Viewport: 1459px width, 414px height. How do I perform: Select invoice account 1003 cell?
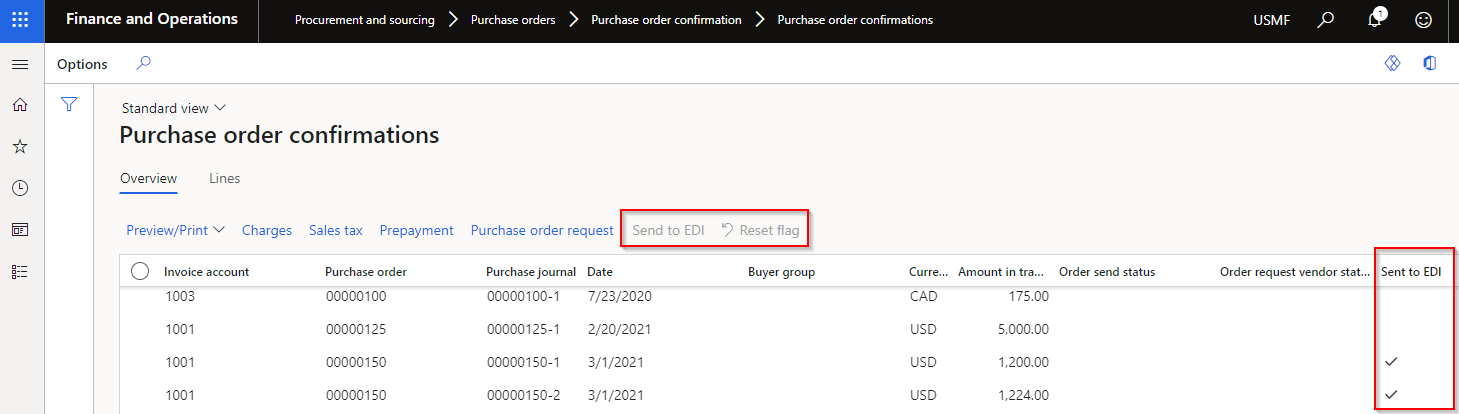(178, 296)
